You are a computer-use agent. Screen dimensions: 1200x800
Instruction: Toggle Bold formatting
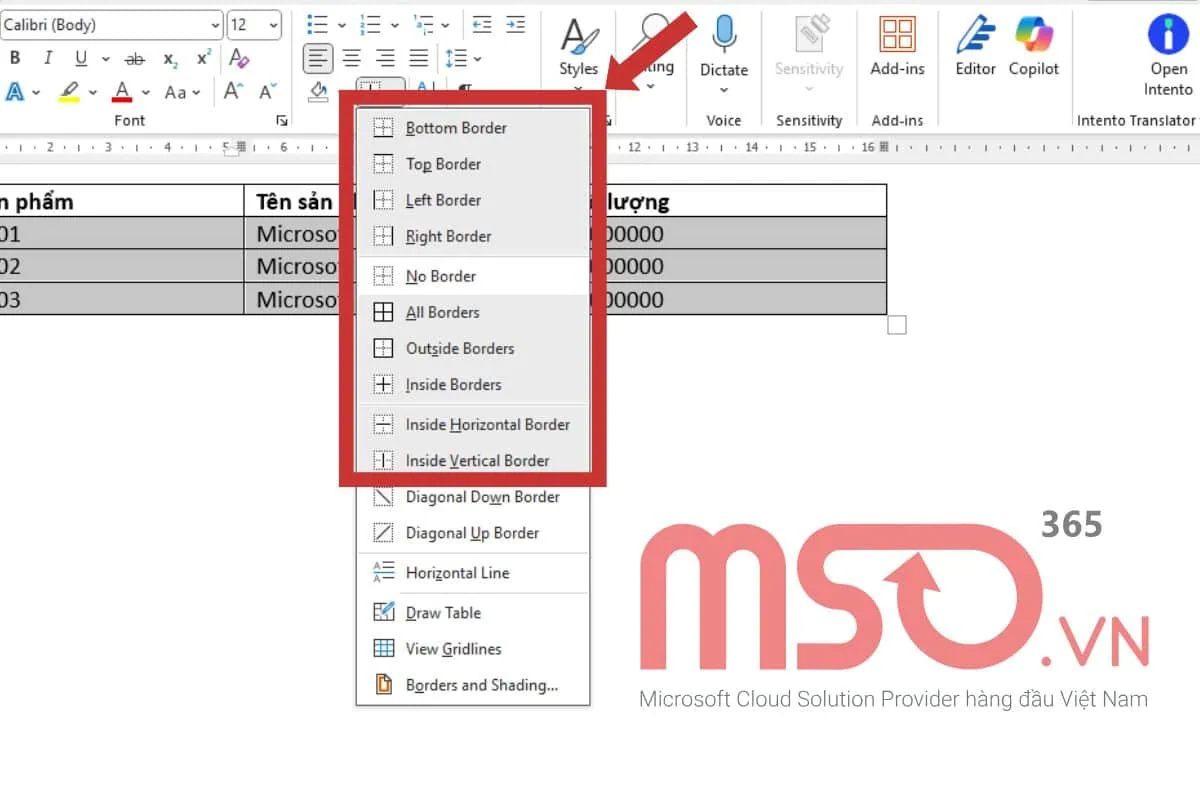(x=14, y=58)
